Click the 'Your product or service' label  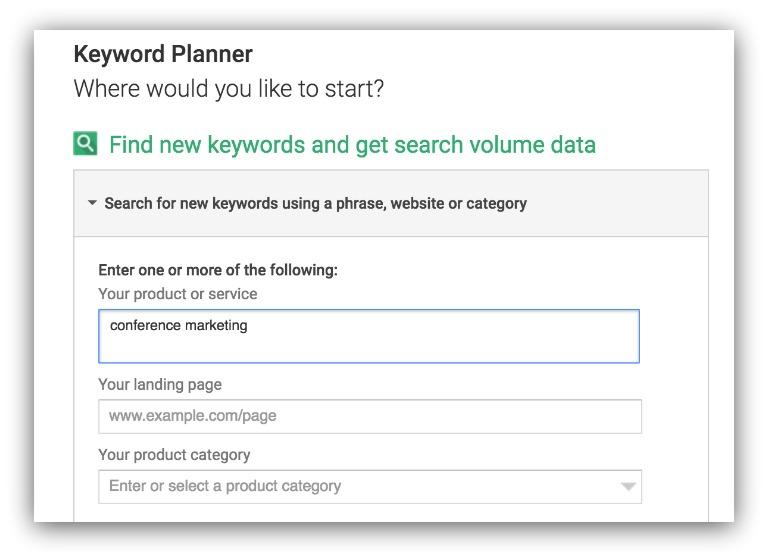178,294
